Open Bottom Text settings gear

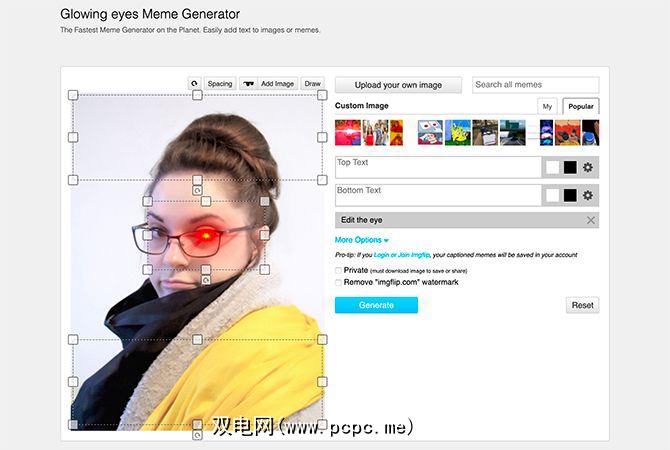point(588,195)
